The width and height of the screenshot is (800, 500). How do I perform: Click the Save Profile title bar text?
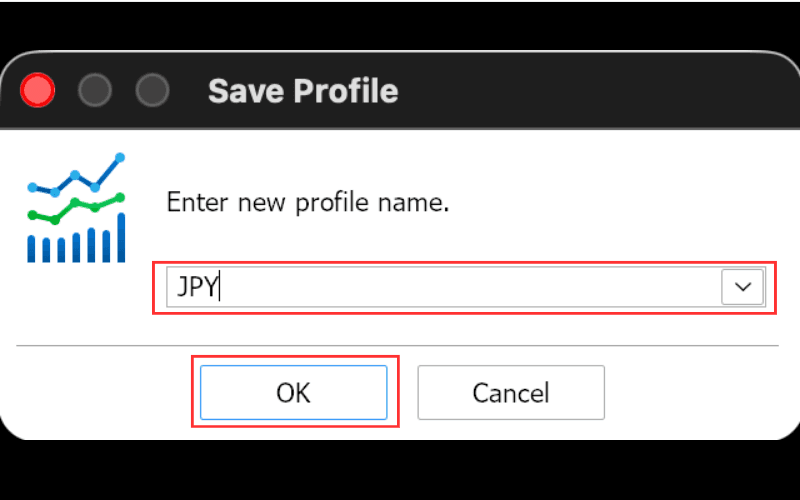click(303, 91)
